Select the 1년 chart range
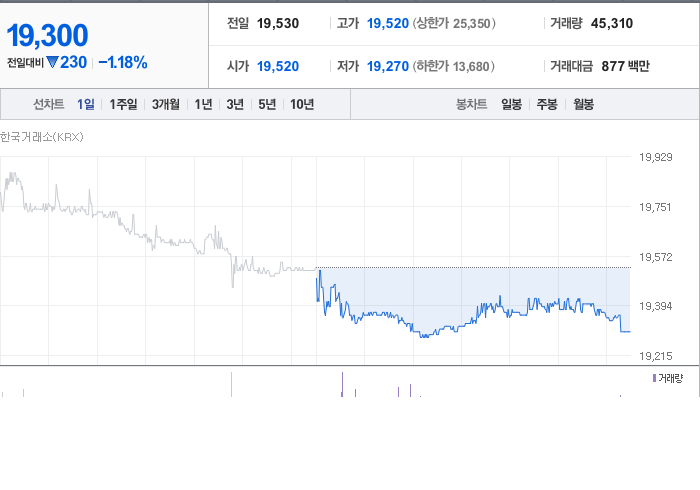Viewport: 700px width, 490px height. coord(203,104)
